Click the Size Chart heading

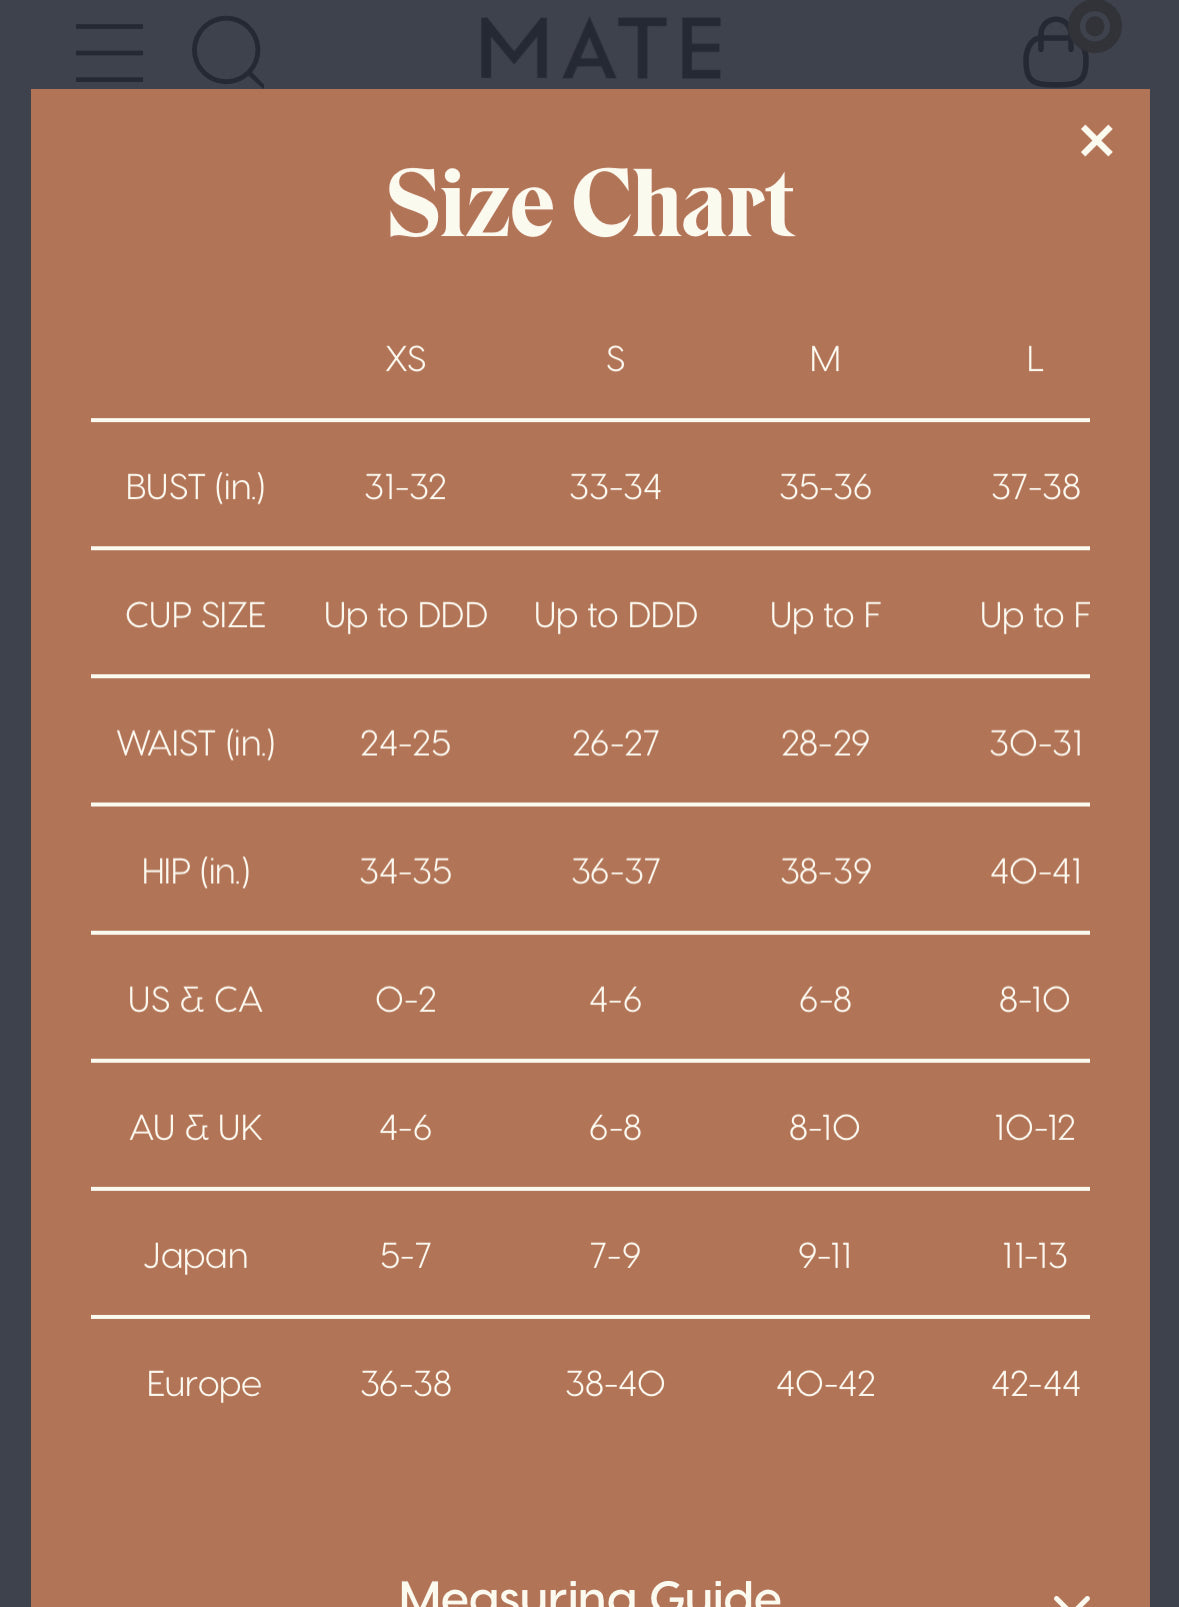click(590, 203)
